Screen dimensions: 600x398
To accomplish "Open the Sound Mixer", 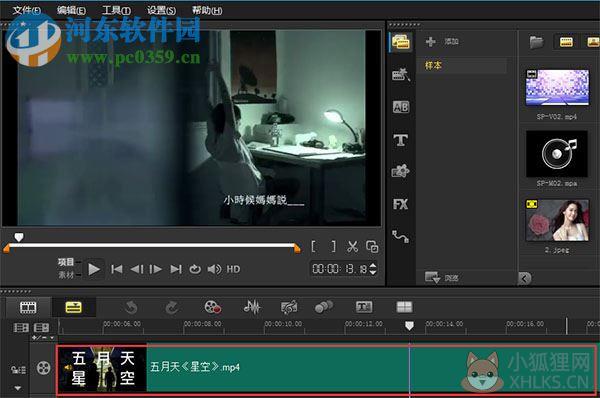I will [252, 307].
